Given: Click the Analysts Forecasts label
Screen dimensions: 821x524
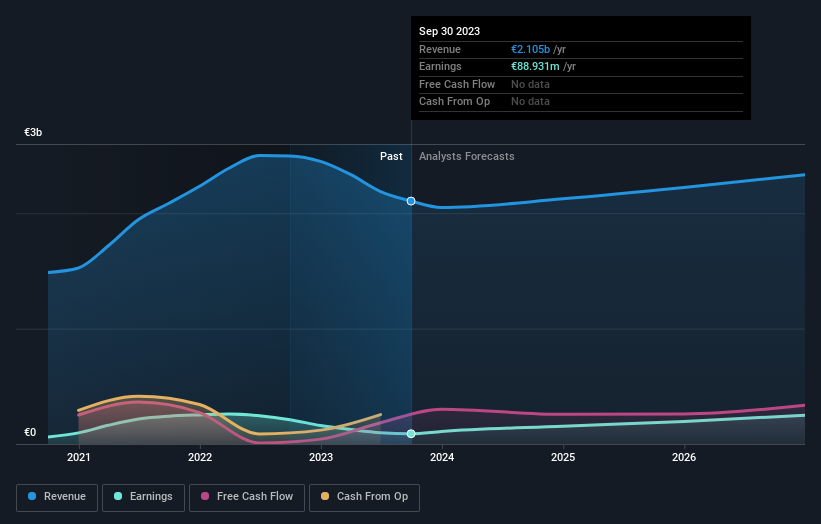Looking at the screenshot, I should (x=467, y=156).
